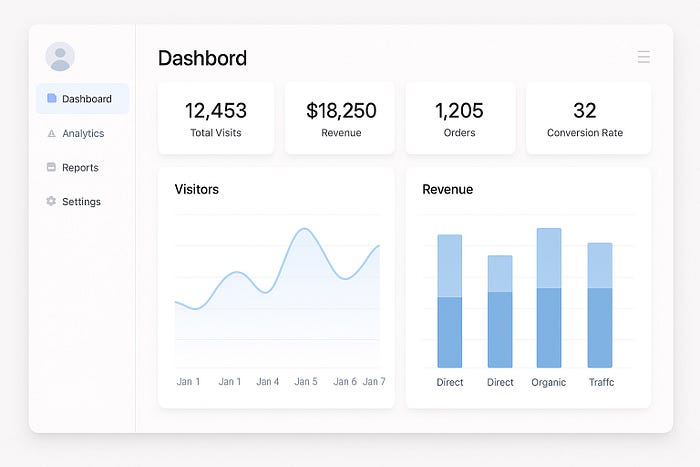Click the Jan 6 axis label
Image resolution: width=700 pixels, height=467 pixels.
pyautogui.click(x=345, y=382)
